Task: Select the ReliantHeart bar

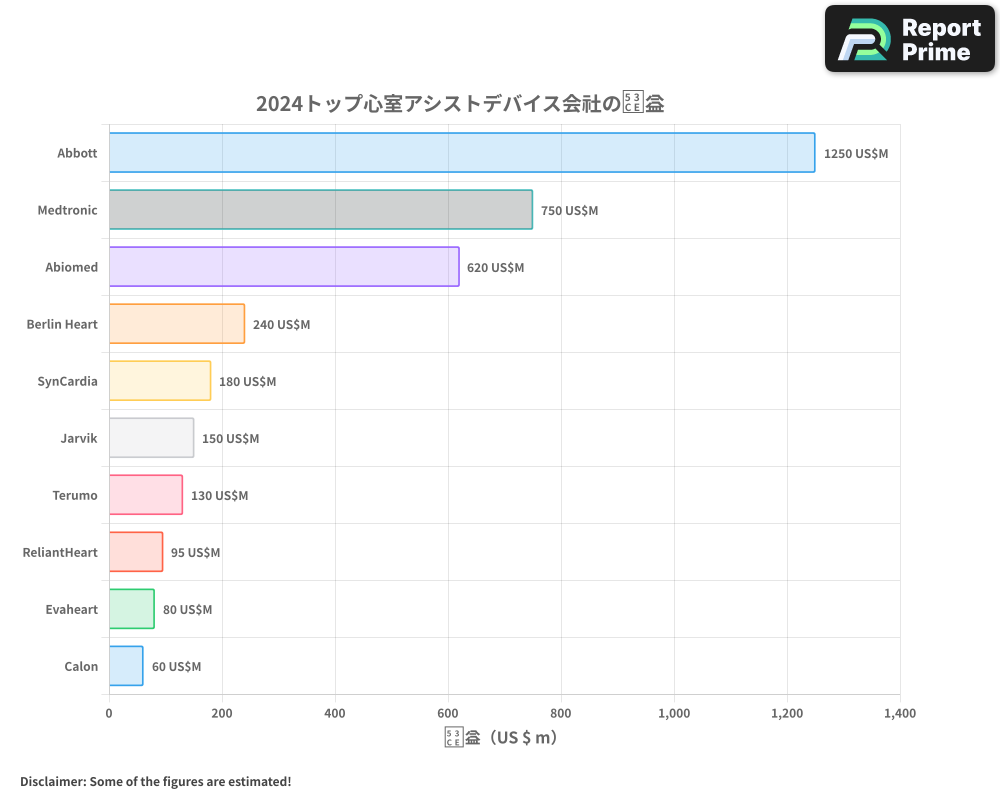Action: point(135,552)
